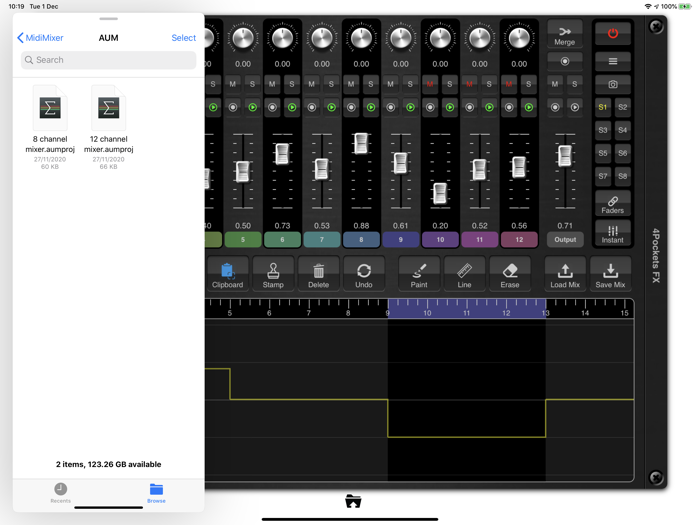Image resolution: width=700 pixels, height=525 pixels.
Task: Select snapshot S7
Action: (x=603, y=176)
